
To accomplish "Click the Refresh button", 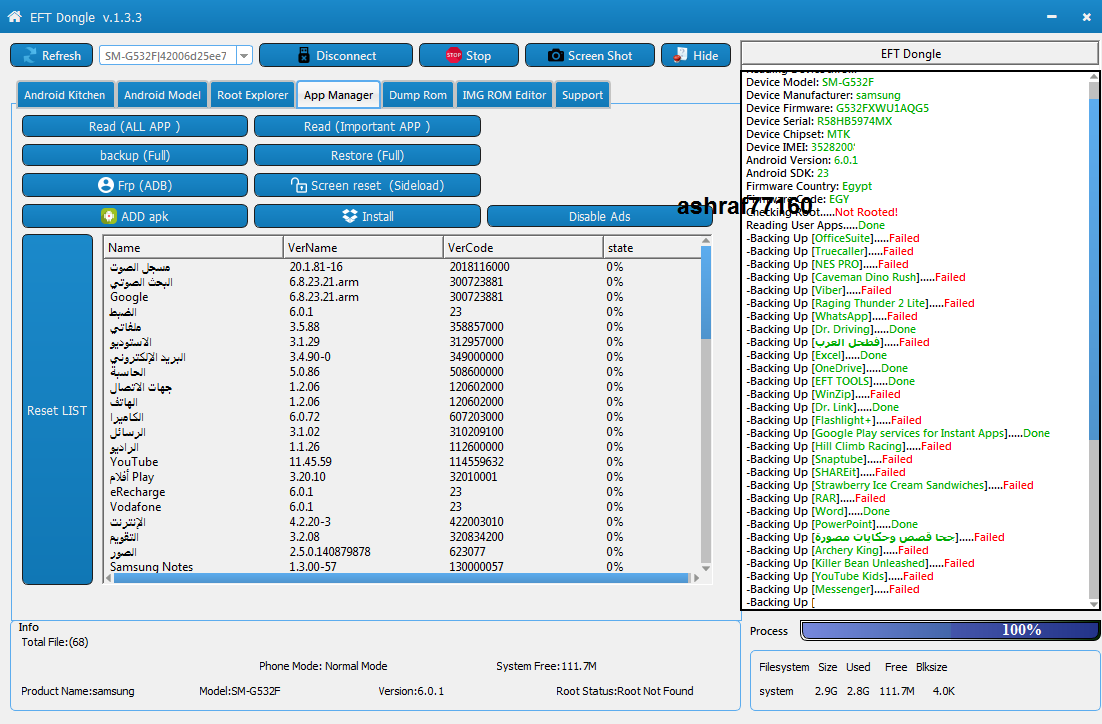I will (x=51, y=56).
